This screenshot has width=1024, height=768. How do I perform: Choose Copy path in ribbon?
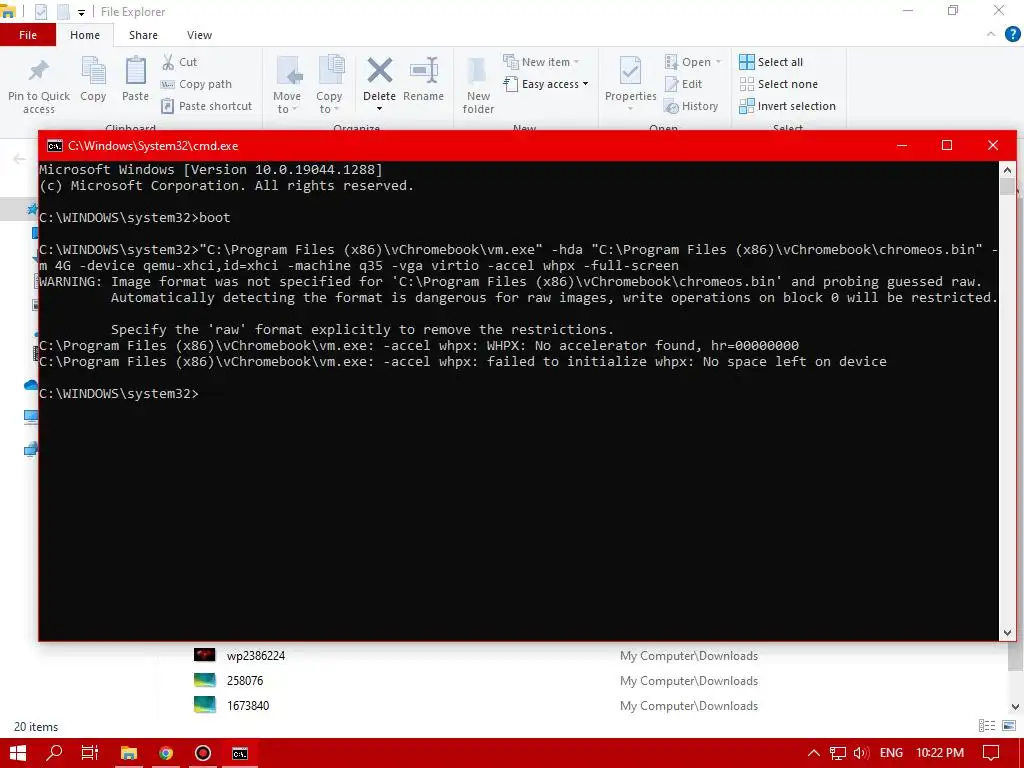(x=196, y=84)
